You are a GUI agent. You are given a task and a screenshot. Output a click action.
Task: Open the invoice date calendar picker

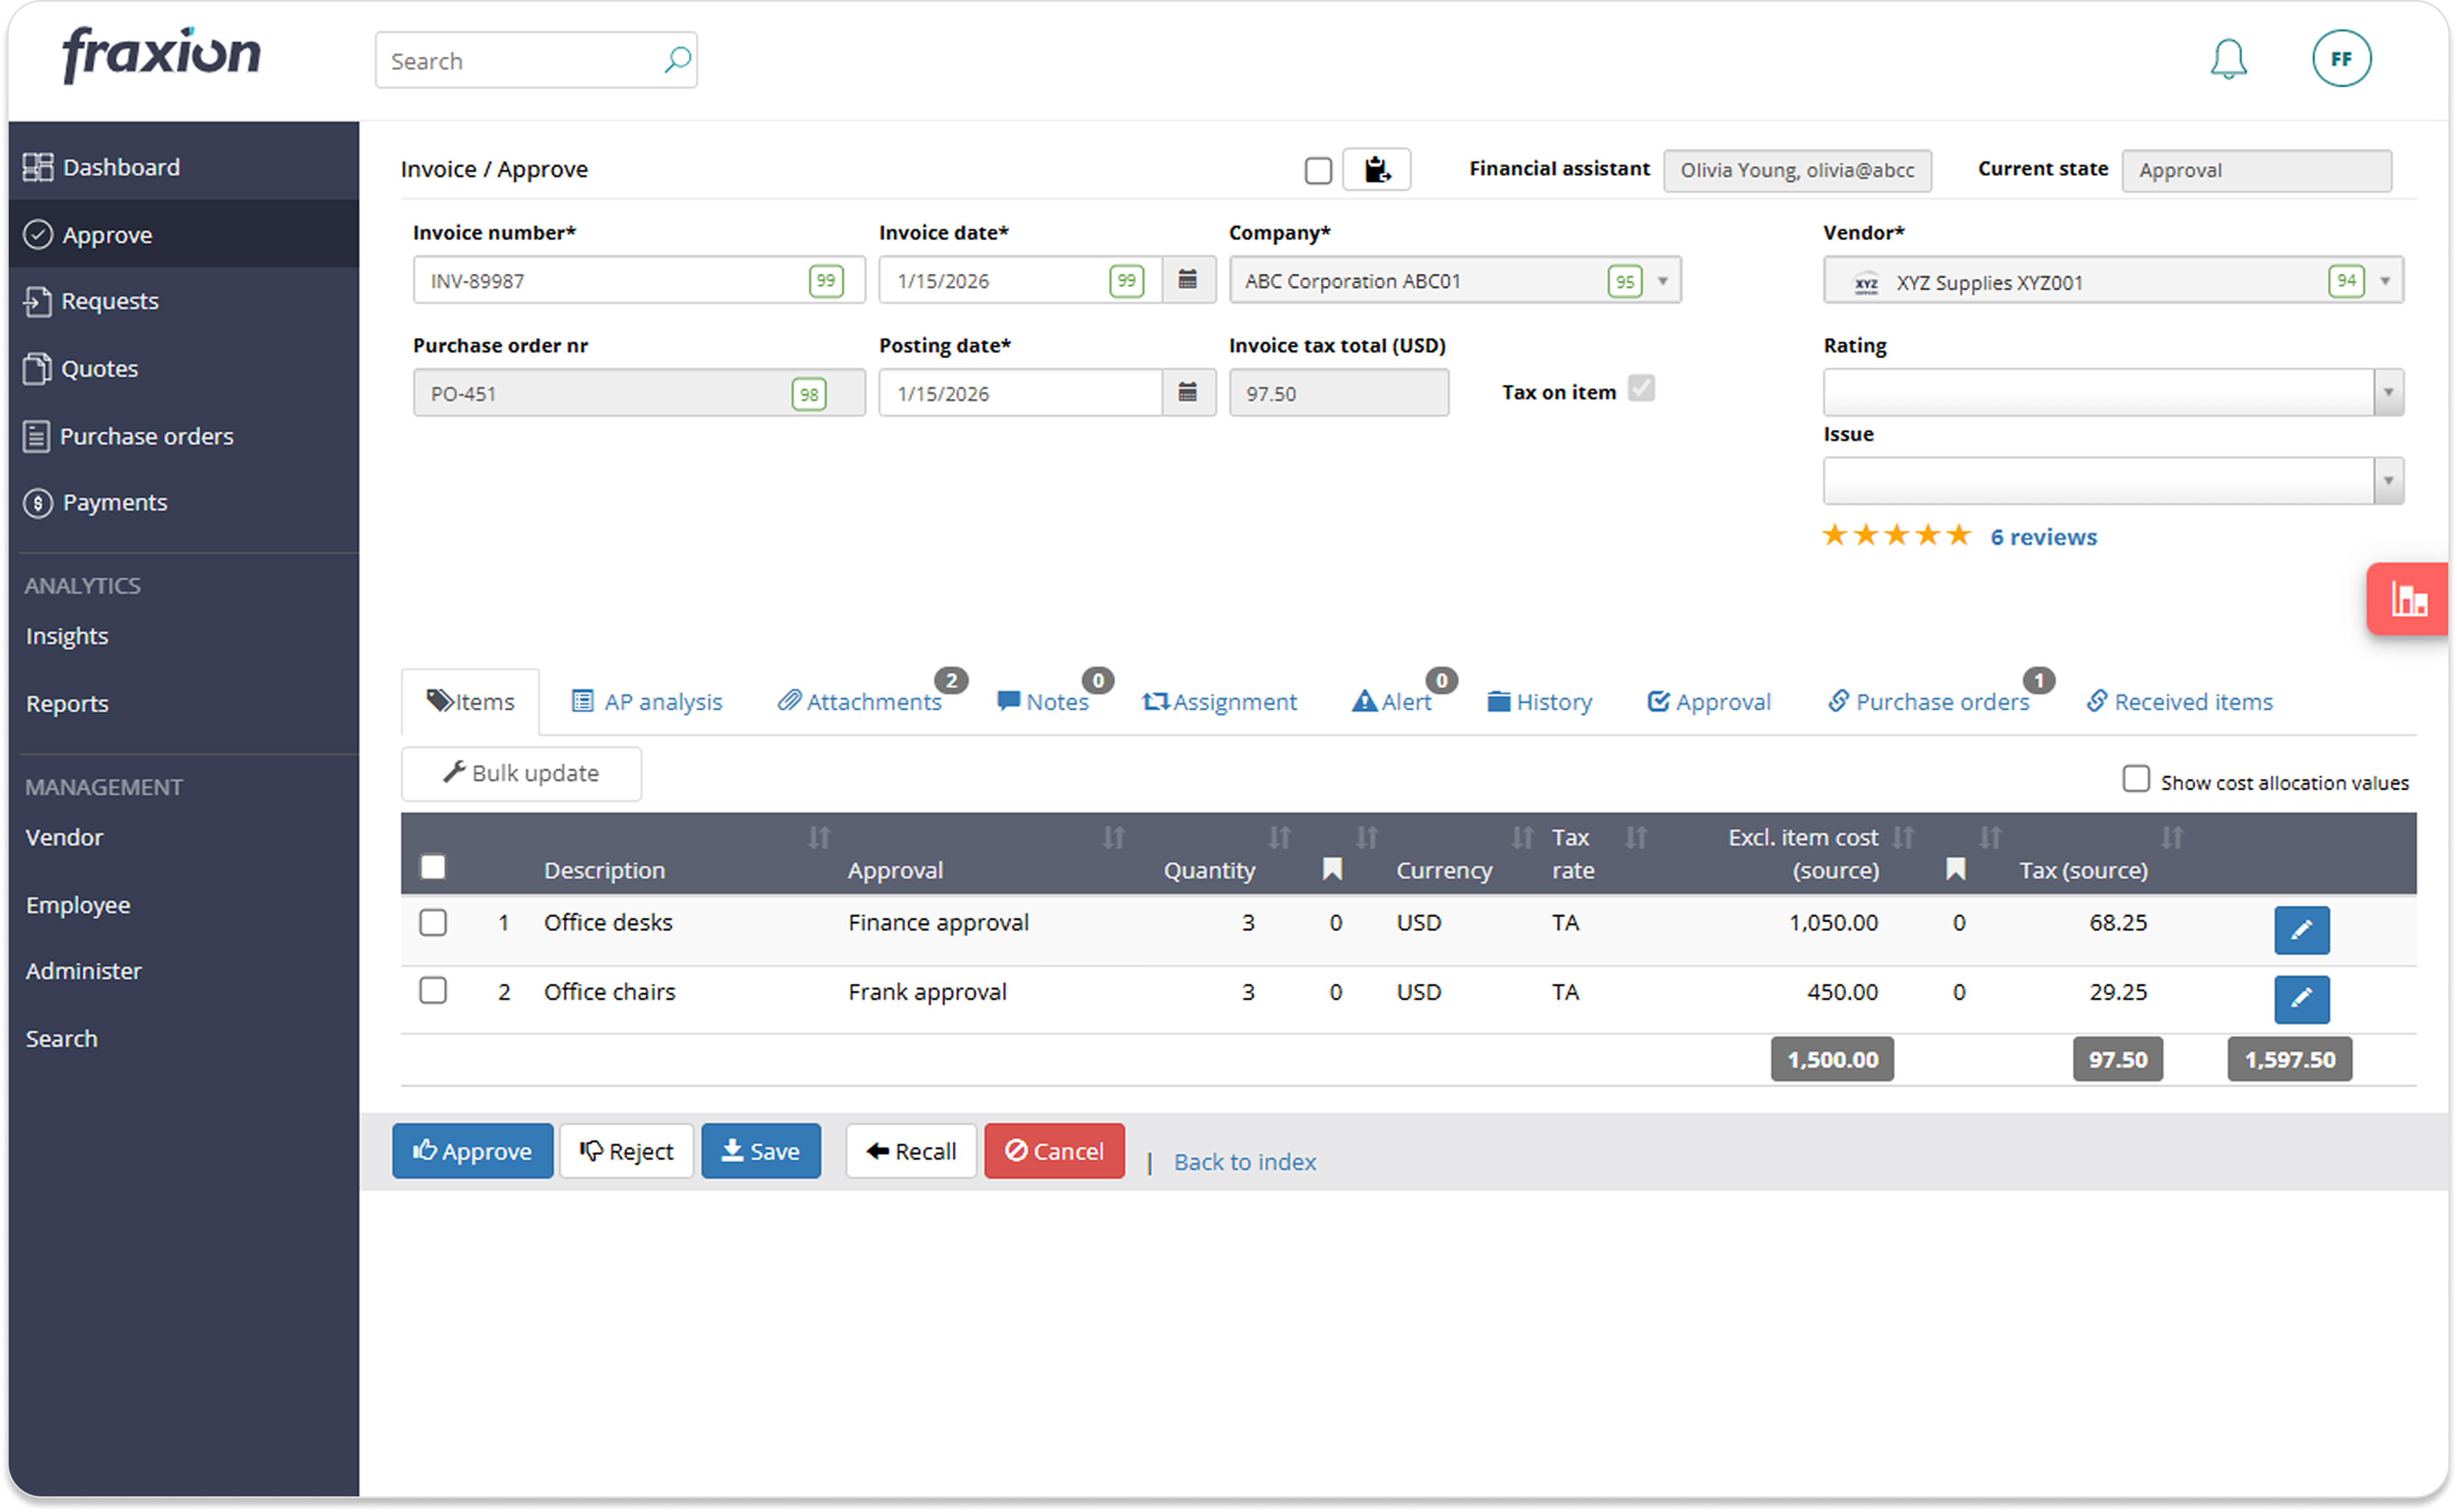pos(1188,280)
